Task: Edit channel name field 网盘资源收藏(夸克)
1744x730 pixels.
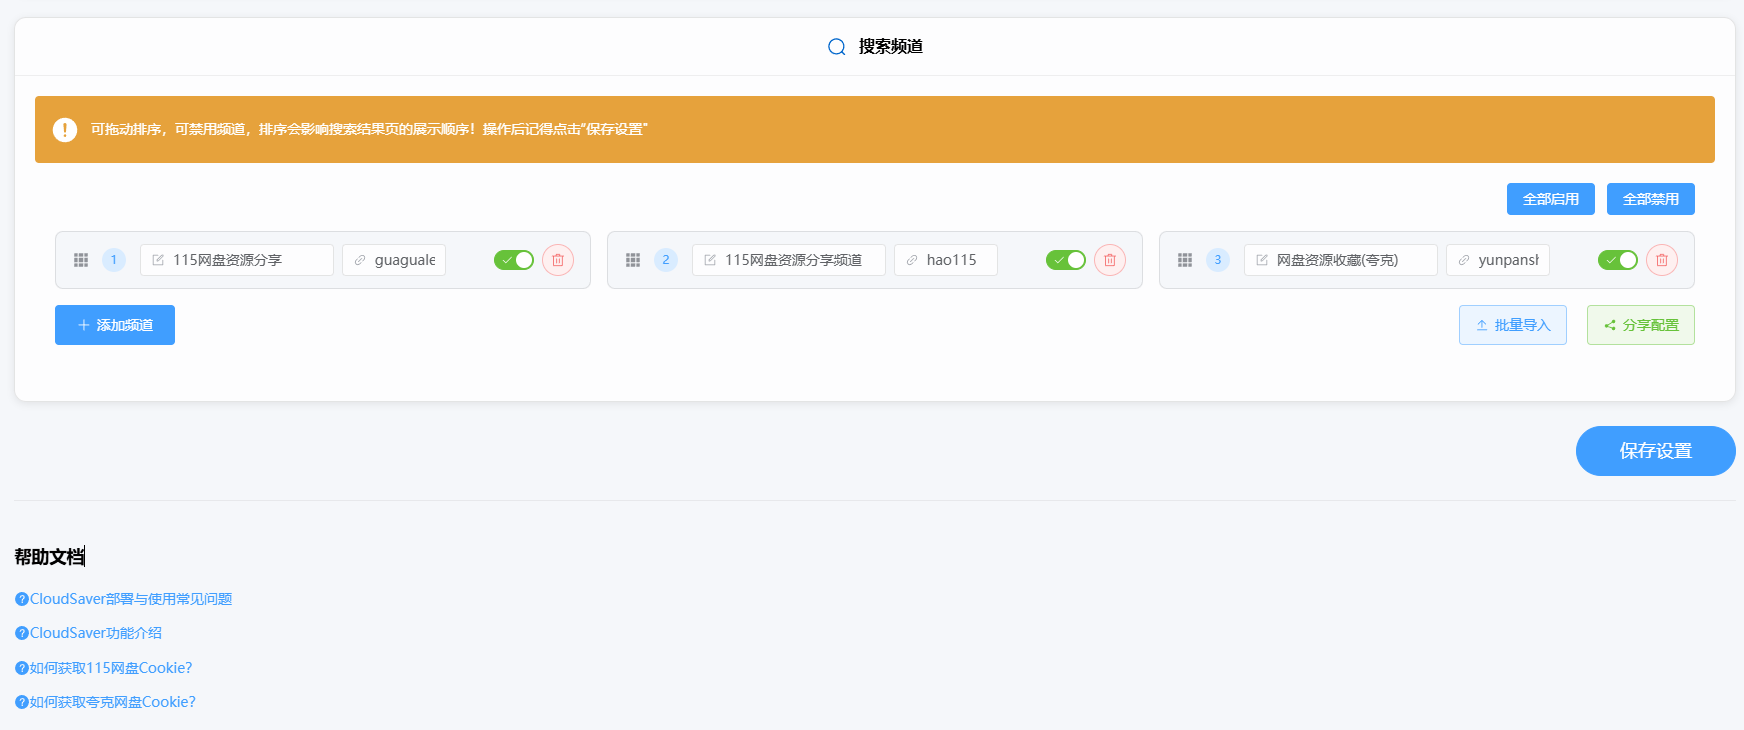Action: coord(1341,260)
